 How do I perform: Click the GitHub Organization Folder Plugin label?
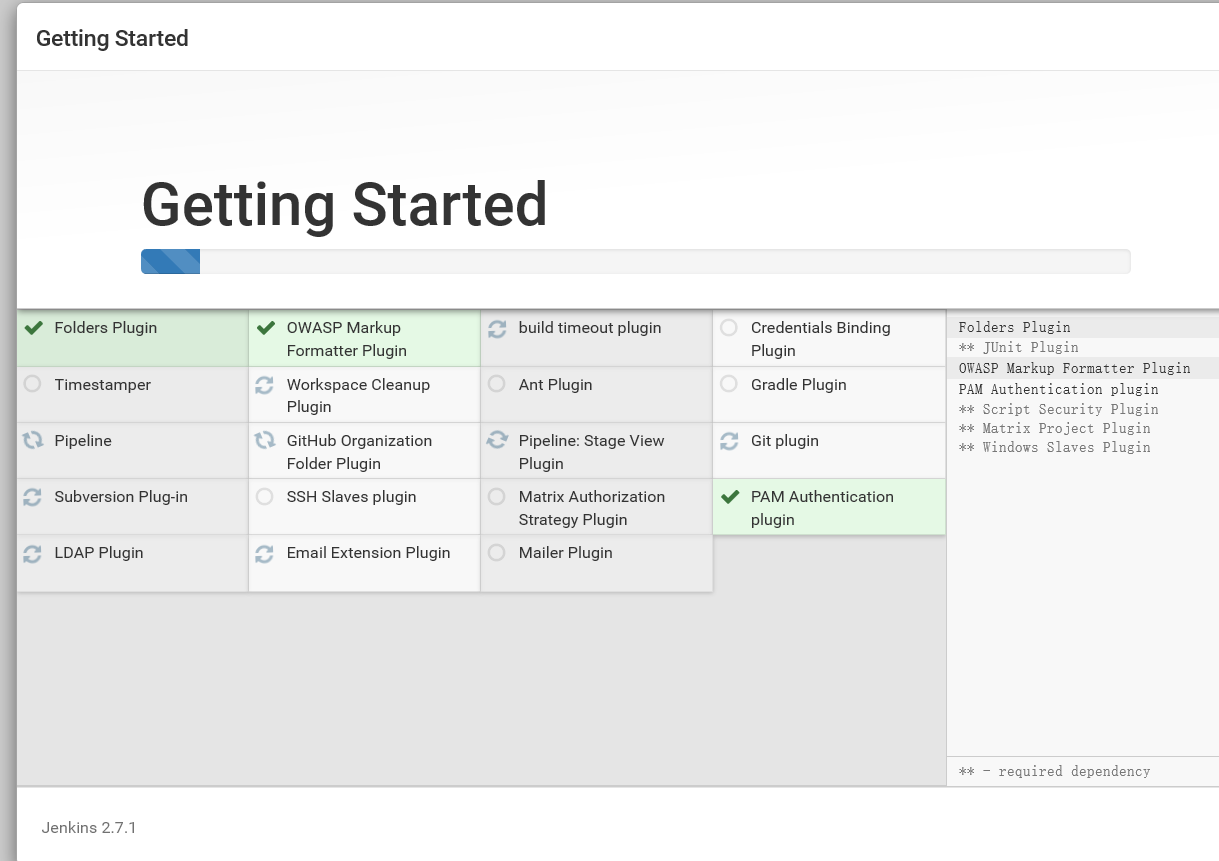pyautogui.click(x=359, y=451)
